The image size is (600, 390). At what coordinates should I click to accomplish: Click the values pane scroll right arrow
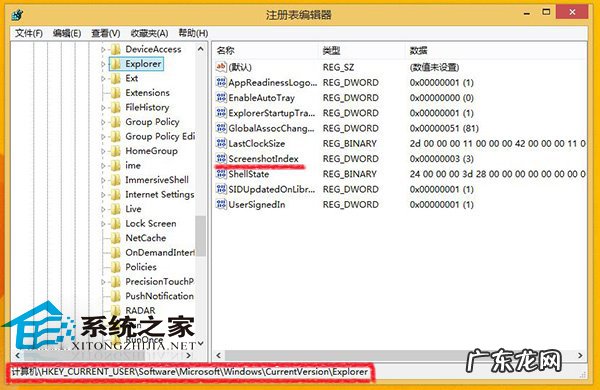pyautogui.click(x=580, y=356)
